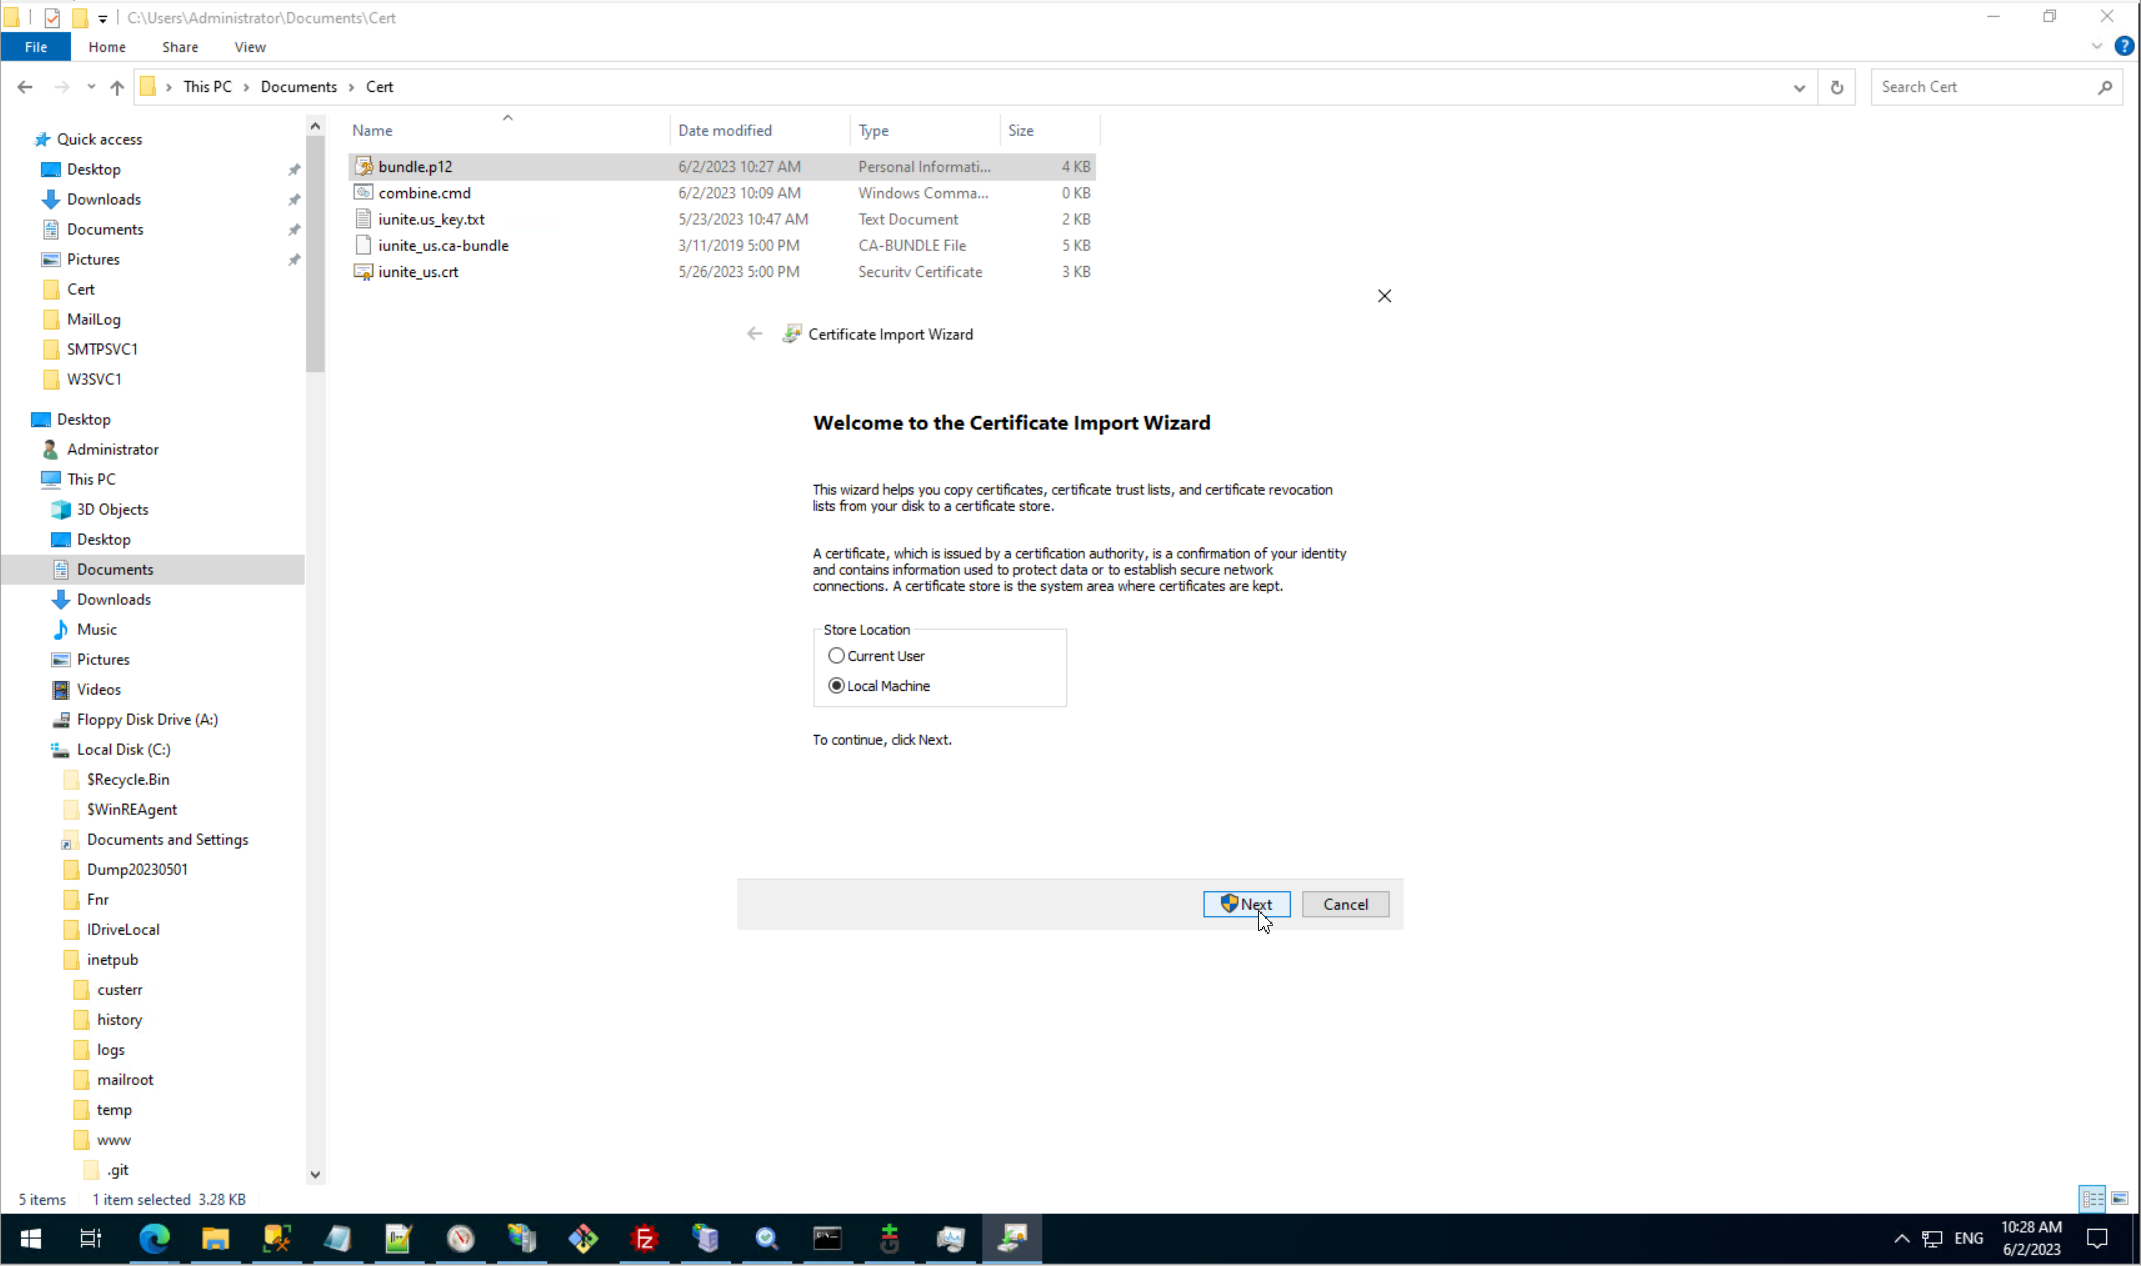Click the Cancel button in the wizard
The width and height of the screenshot is (2141, 1266).
1345,904
